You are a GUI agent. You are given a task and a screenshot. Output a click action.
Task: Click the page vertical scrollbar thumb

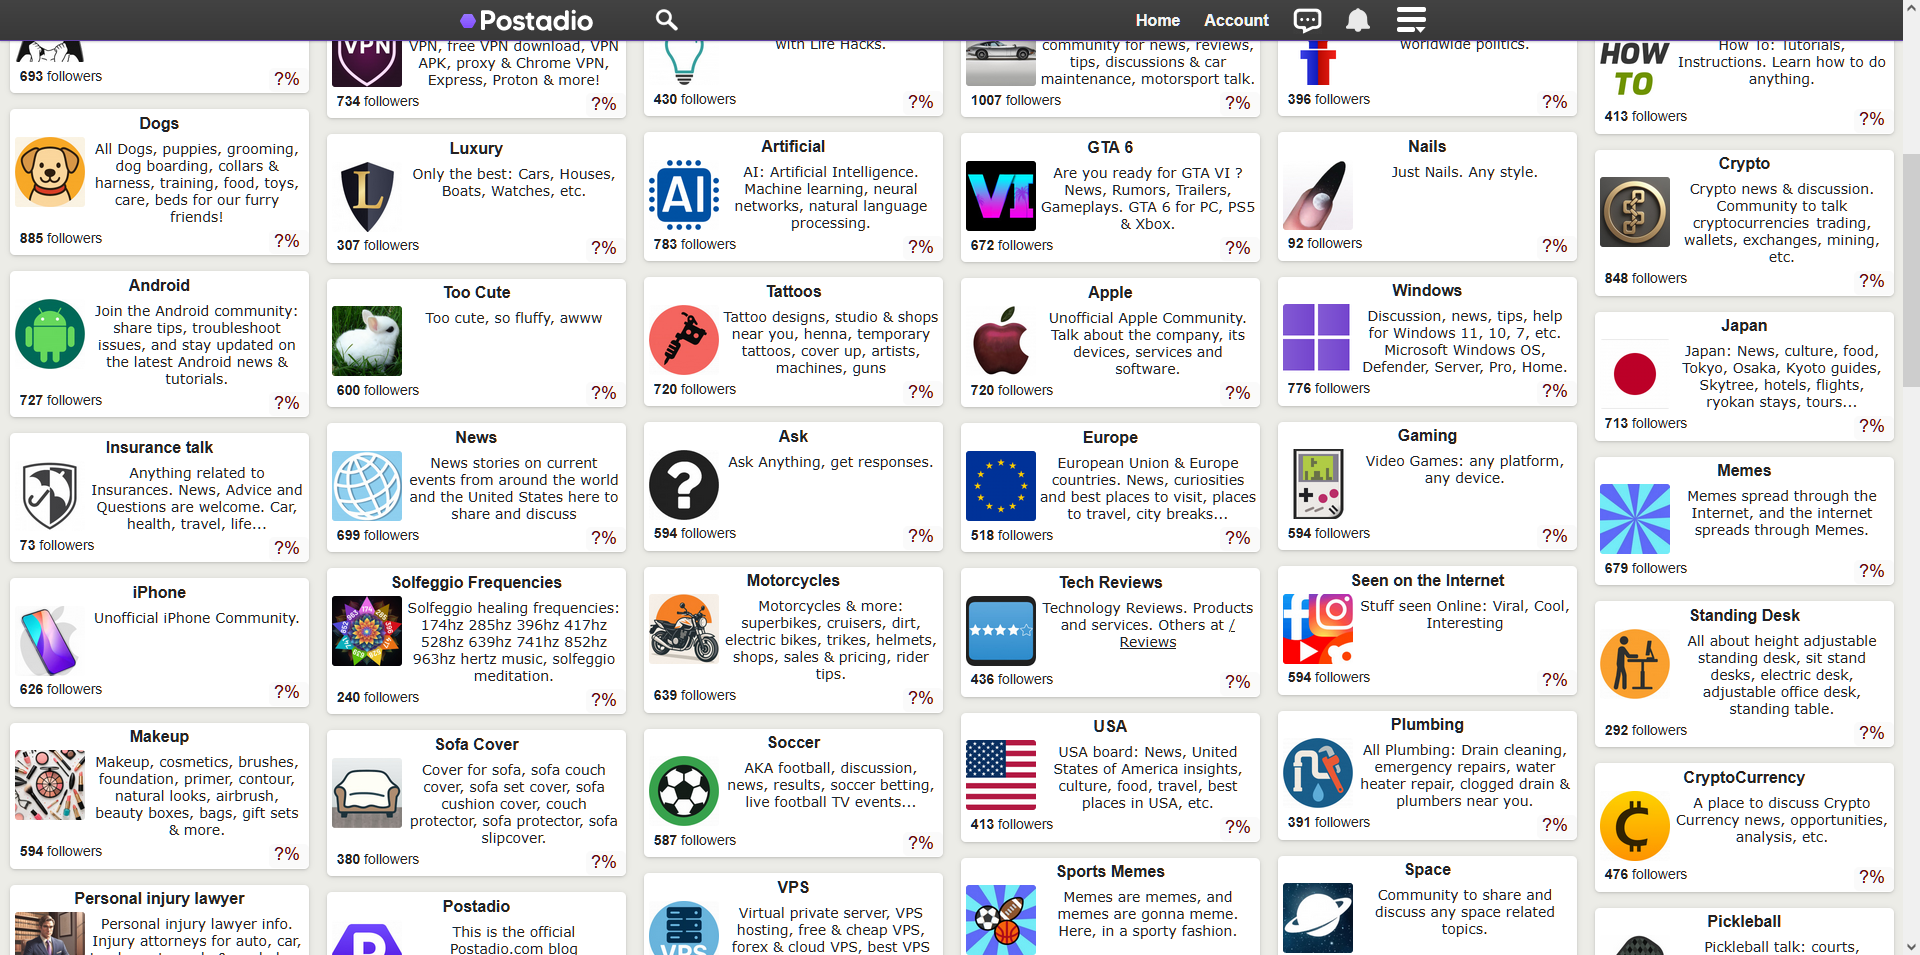coord(1911,270)
